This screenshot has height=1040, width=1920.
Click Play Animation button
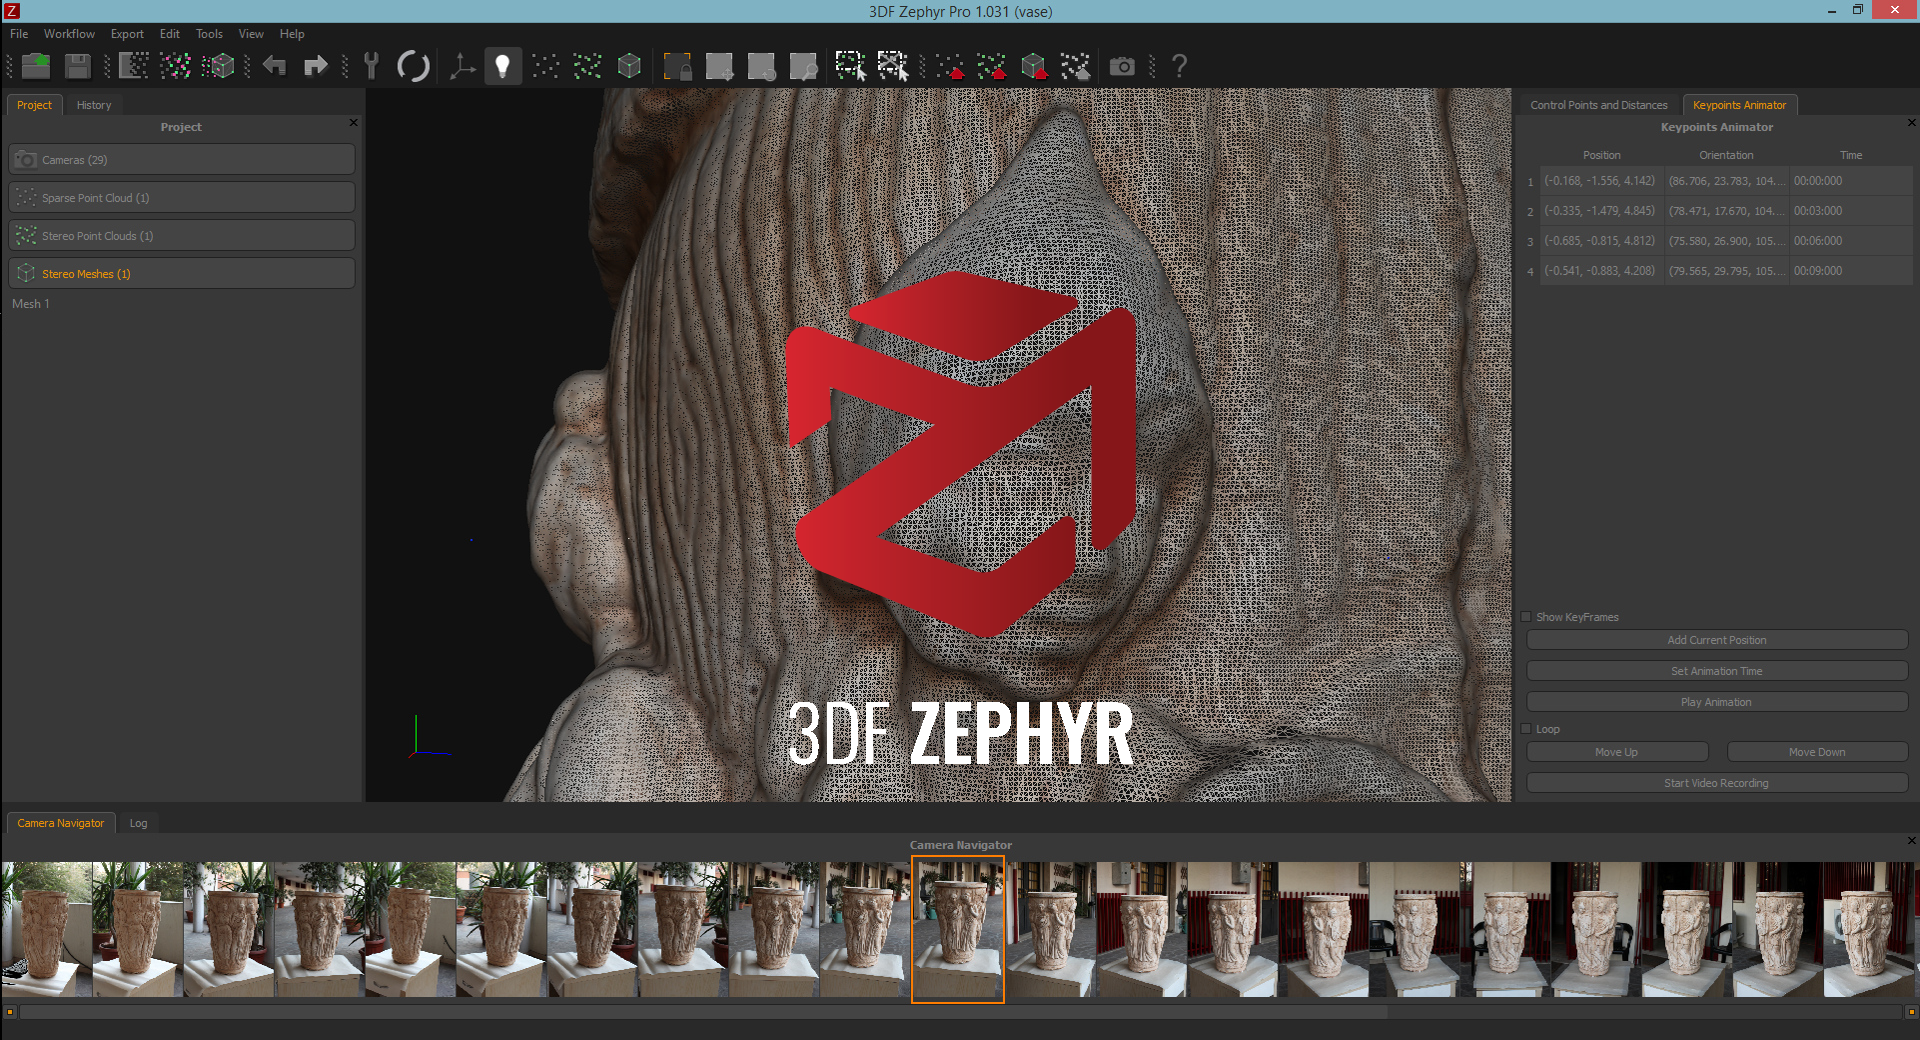pos(1717,702)
